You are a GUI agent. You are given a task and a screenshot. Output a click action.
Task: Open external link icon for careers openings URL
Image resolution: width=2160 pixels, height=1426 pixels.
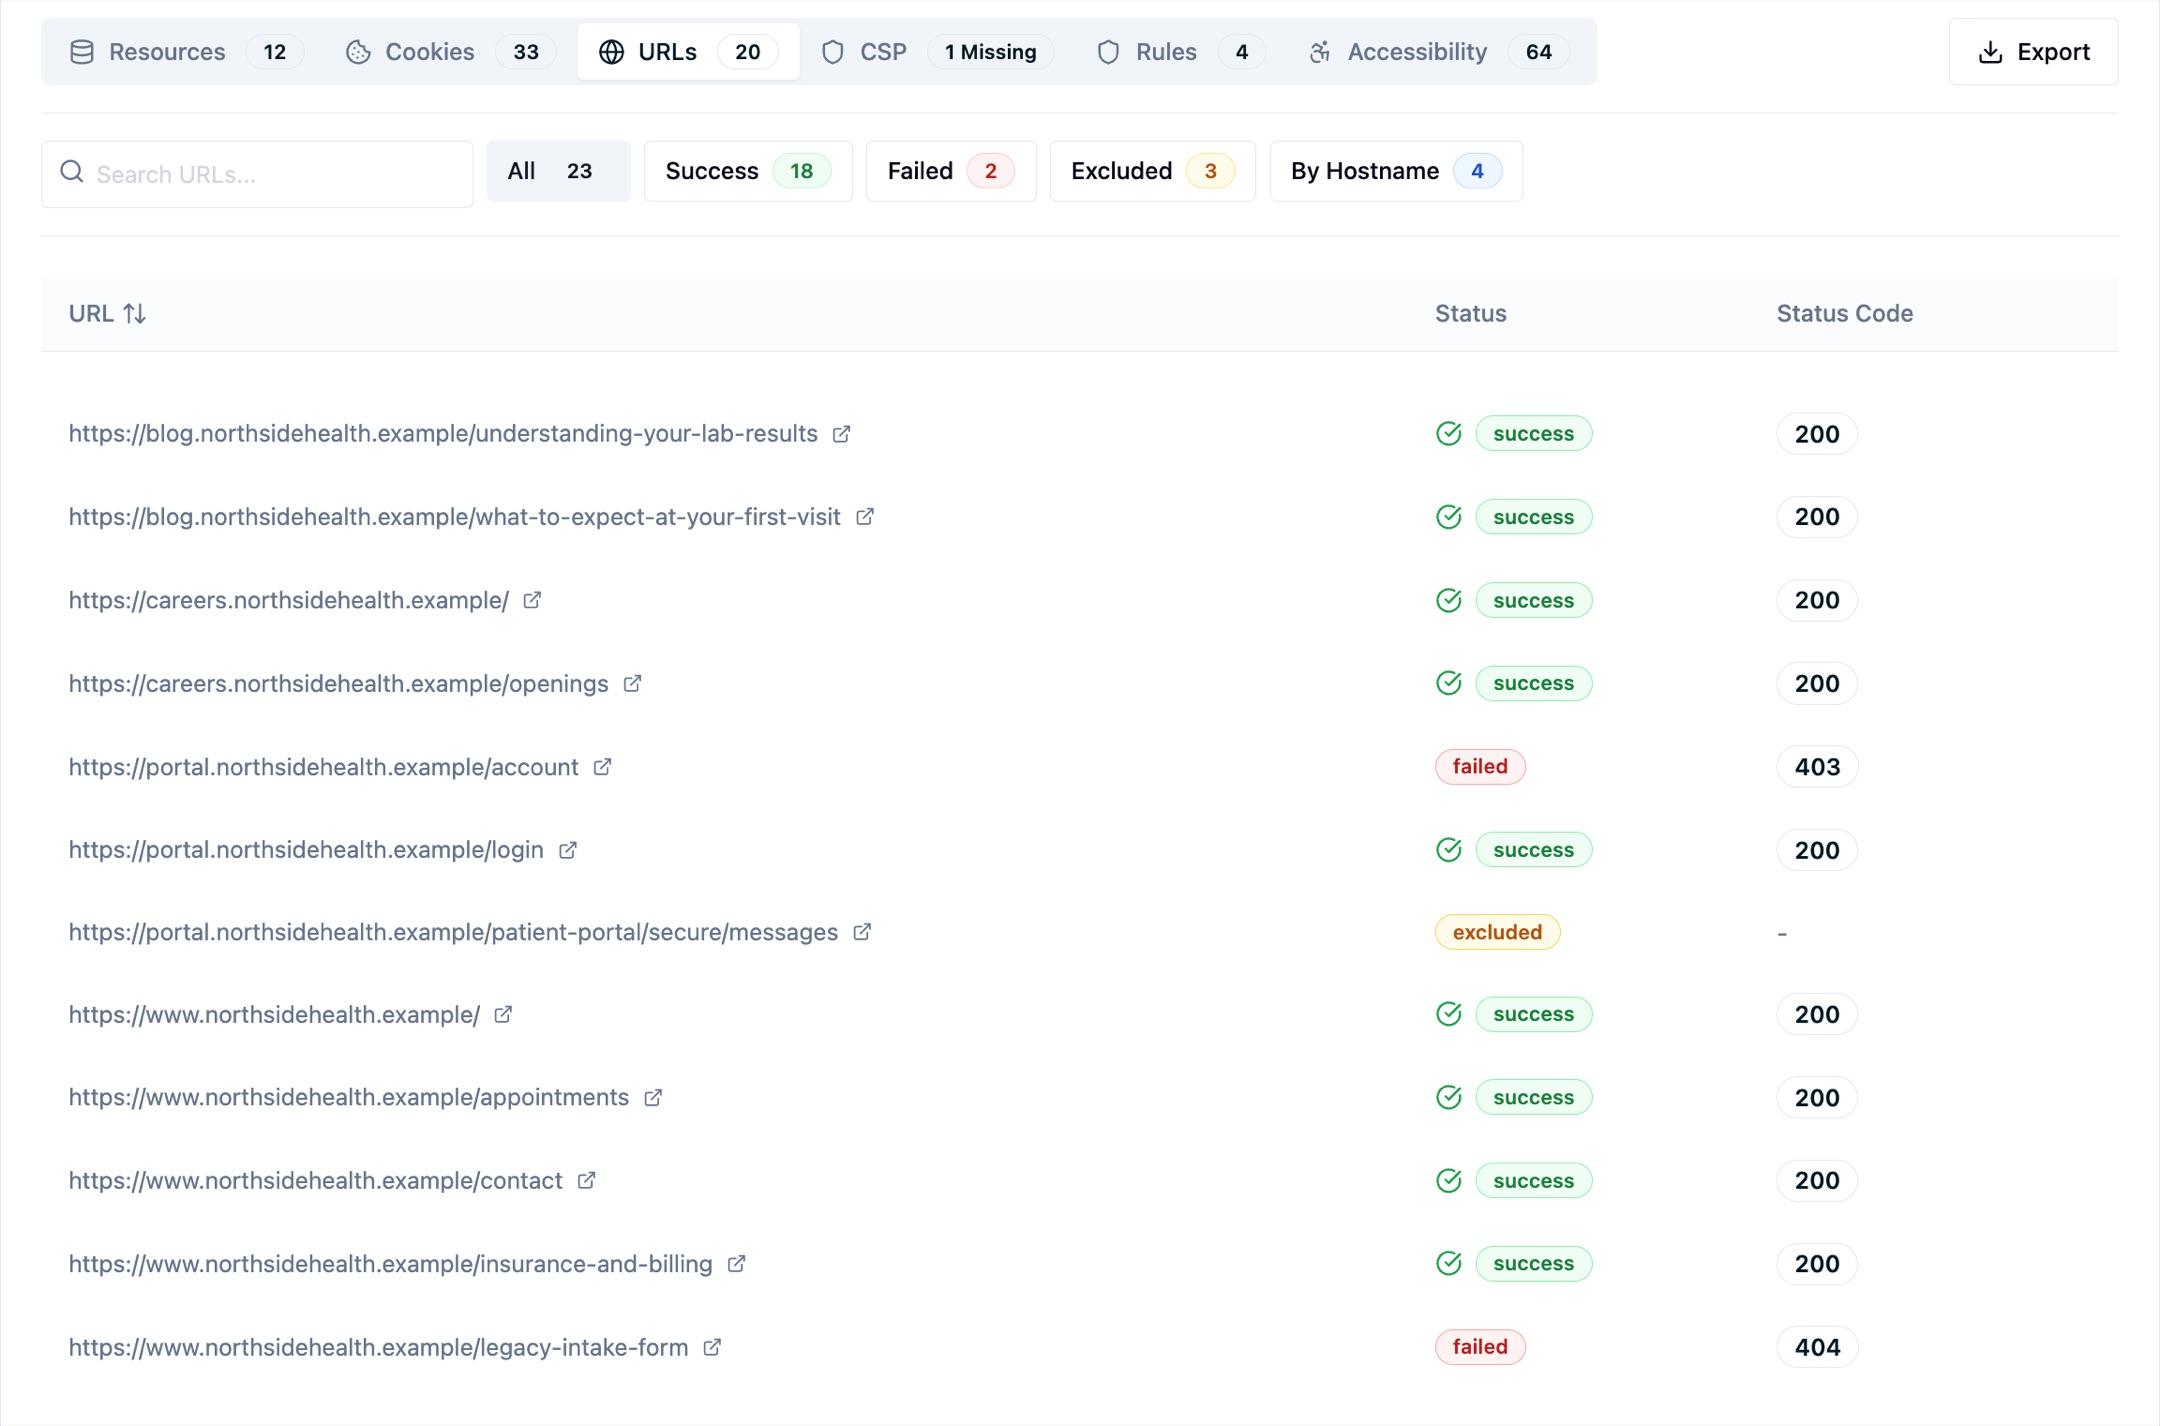tap(632, 684)
